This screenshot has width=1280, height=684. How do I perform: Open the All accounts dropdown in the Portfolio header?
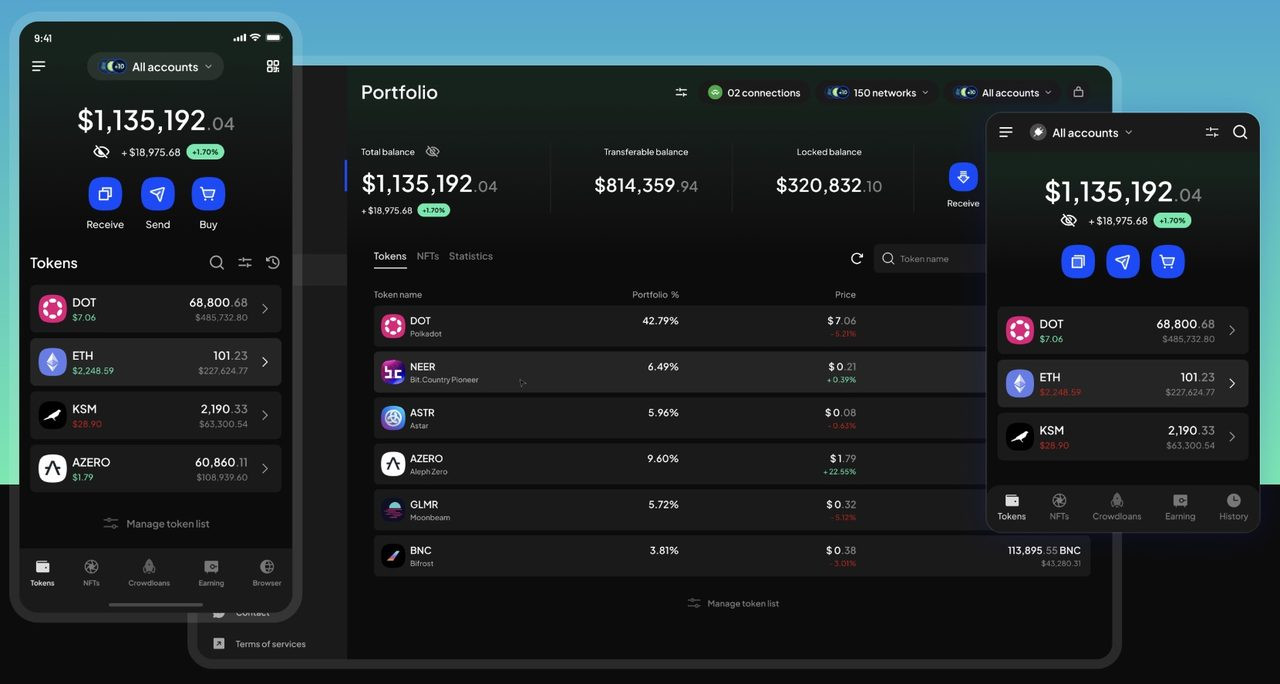coord(1003,91)
